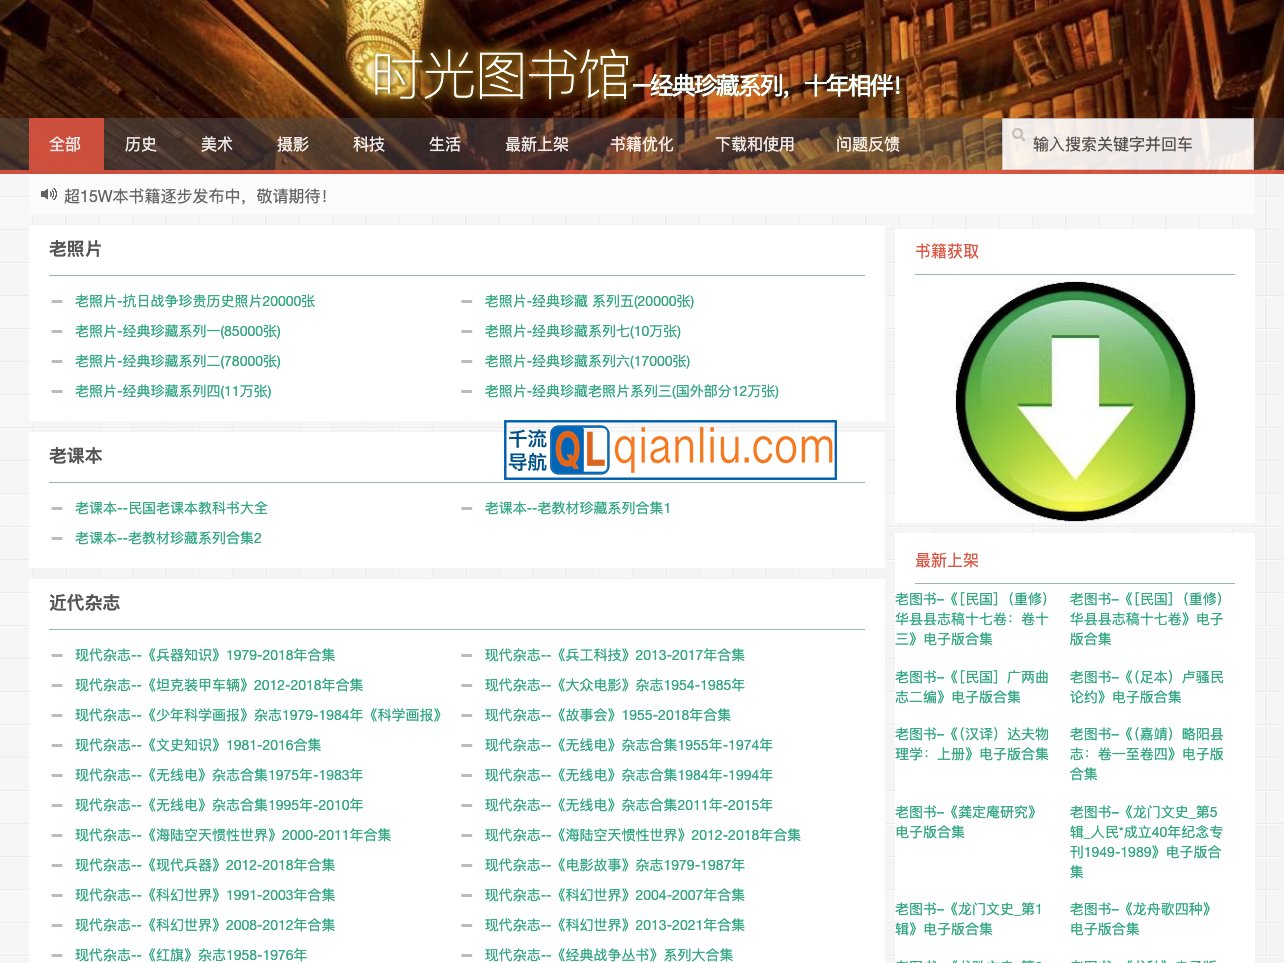Go to the 美术 category
Screen dimensions: 1284x963
(x=217, y=144)
